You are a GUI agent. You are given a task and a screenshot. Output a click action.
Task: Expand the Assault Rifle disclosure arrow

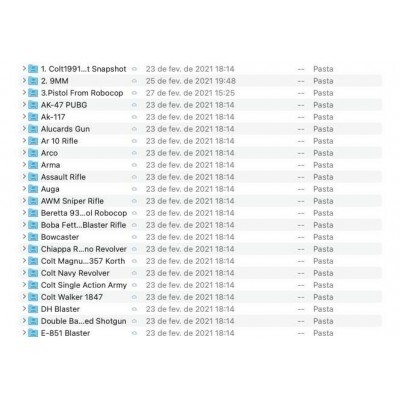[24, 177]
